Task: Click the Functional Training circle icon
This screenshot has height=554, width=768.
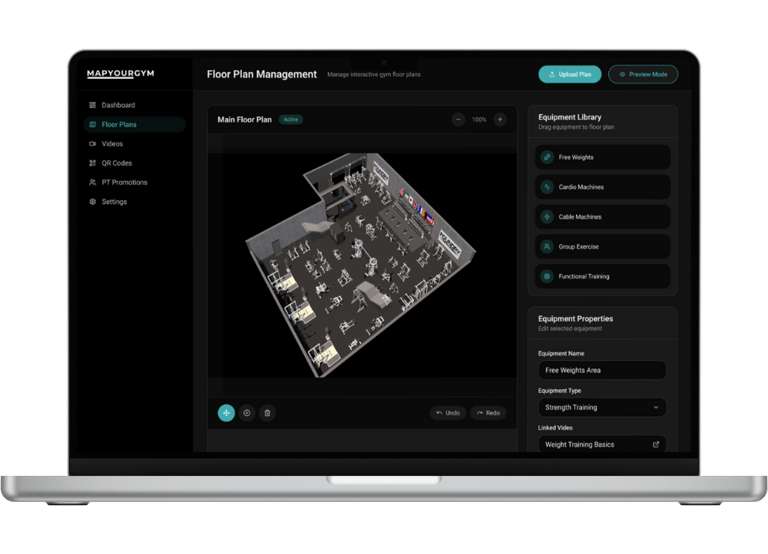Action: click(547, 276)
